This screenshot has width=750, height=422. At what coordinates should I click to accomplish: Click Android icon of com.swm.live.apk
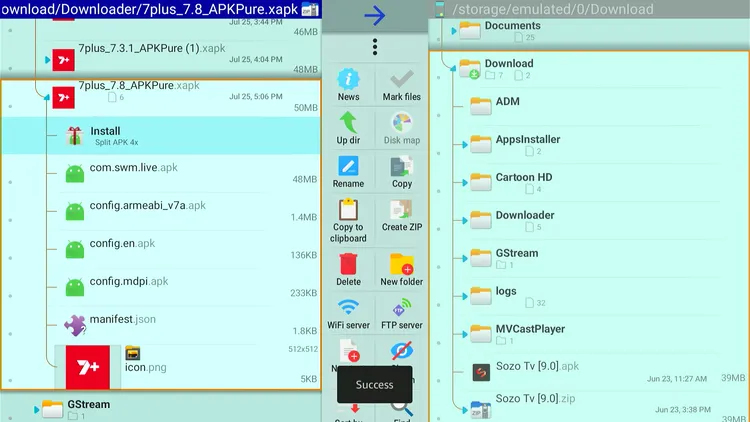75,173
